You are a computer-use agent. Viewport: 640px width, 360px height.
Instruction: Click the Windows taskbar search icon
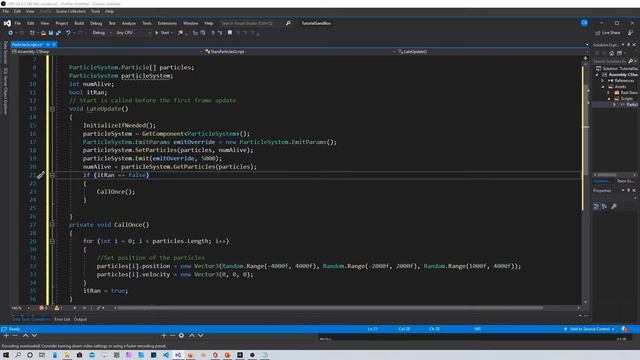click(x=18, y=355)
